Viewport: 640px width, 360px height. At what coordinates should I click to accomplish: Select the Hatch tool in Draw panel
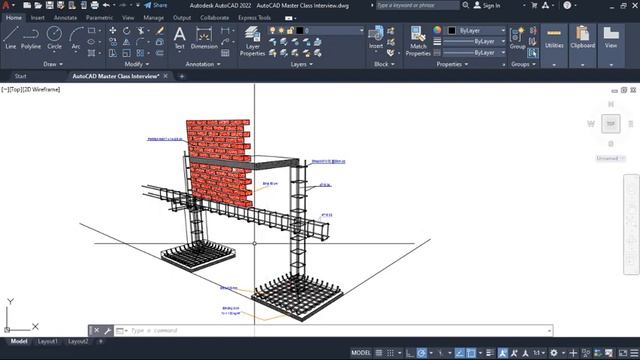(x=91, y=53)
